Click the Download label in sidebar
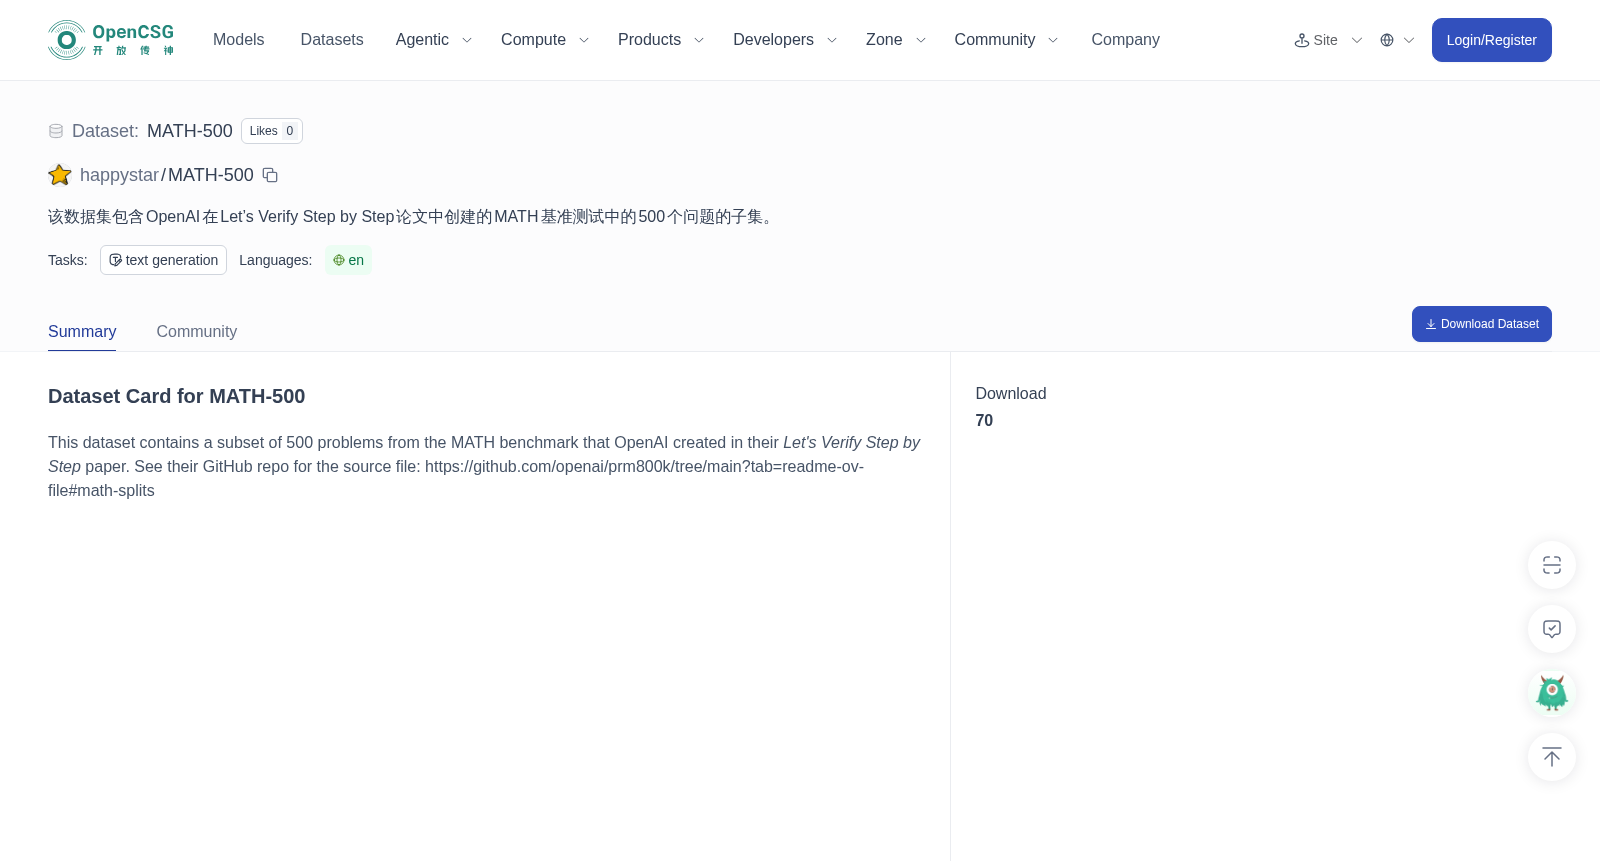This screenshot has width=1600, height=861. 1011,394
